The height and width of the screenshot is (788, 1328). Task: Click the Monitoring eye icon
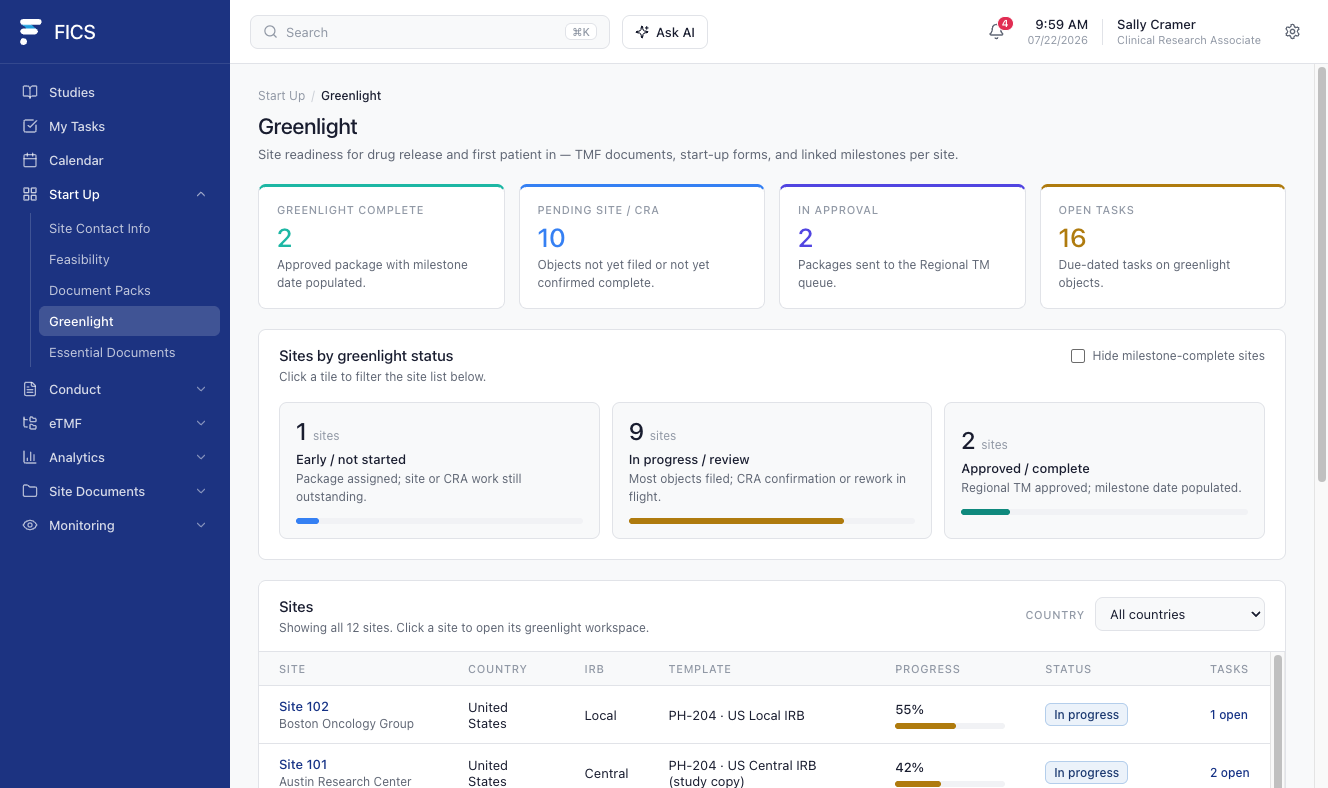(x=30, y=525)
